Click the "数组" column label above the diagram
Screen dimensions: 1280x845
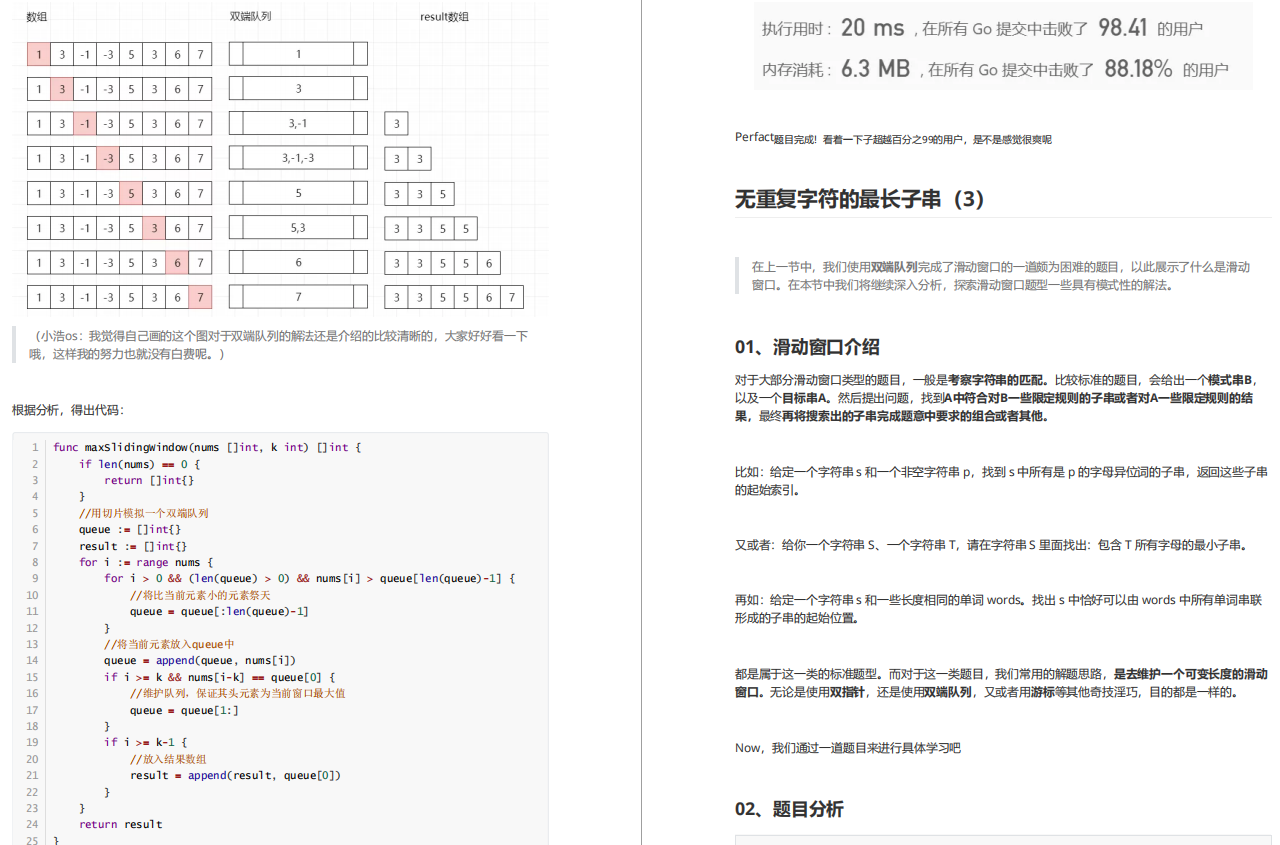coord(37,17)
